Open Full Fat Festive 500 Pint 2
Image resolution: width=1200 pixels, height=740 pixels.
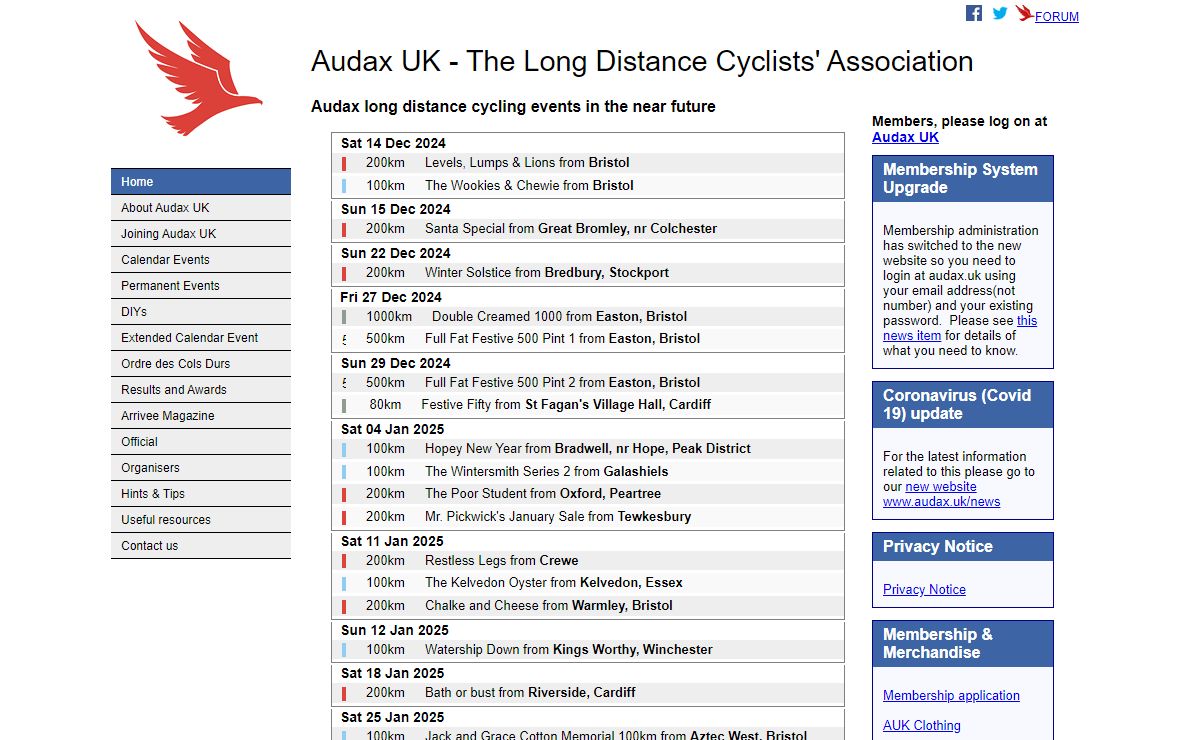click(x=588, y=383)
